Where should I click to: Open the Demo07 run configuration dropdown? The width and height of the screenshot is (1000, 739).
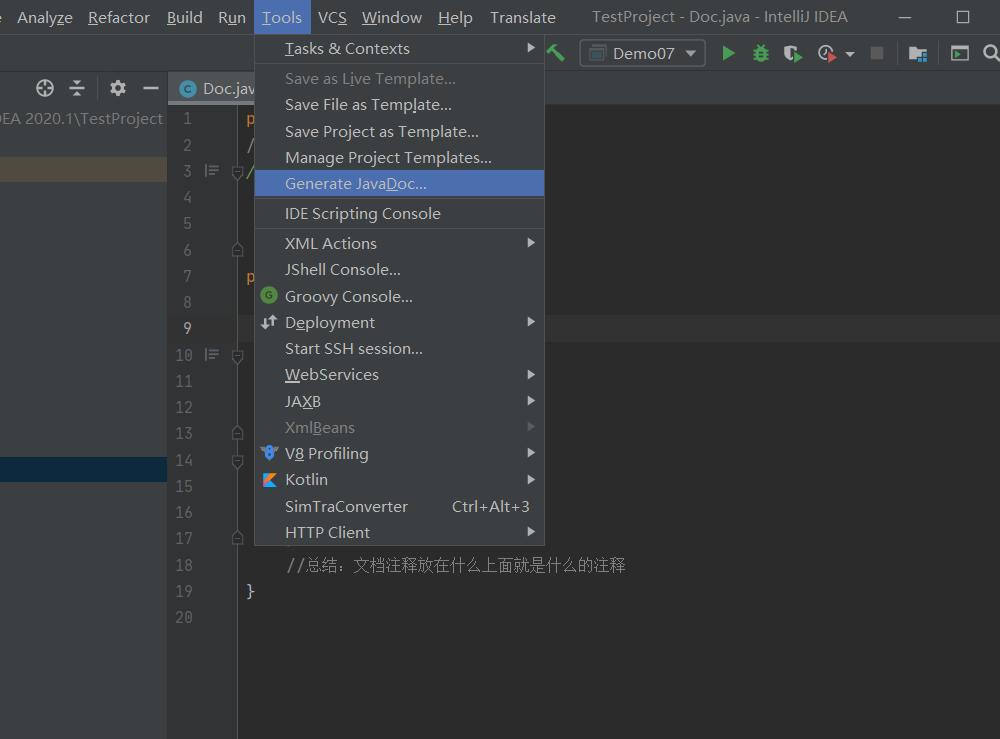[642, 54]
